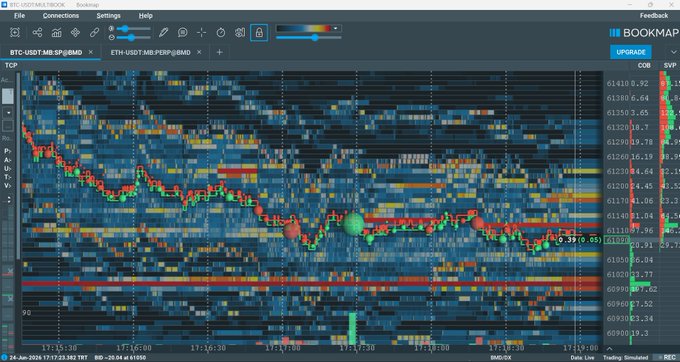Click the TCP panel header
The height and width of the screenshot is (362, 680).
(x=11, y=65)
